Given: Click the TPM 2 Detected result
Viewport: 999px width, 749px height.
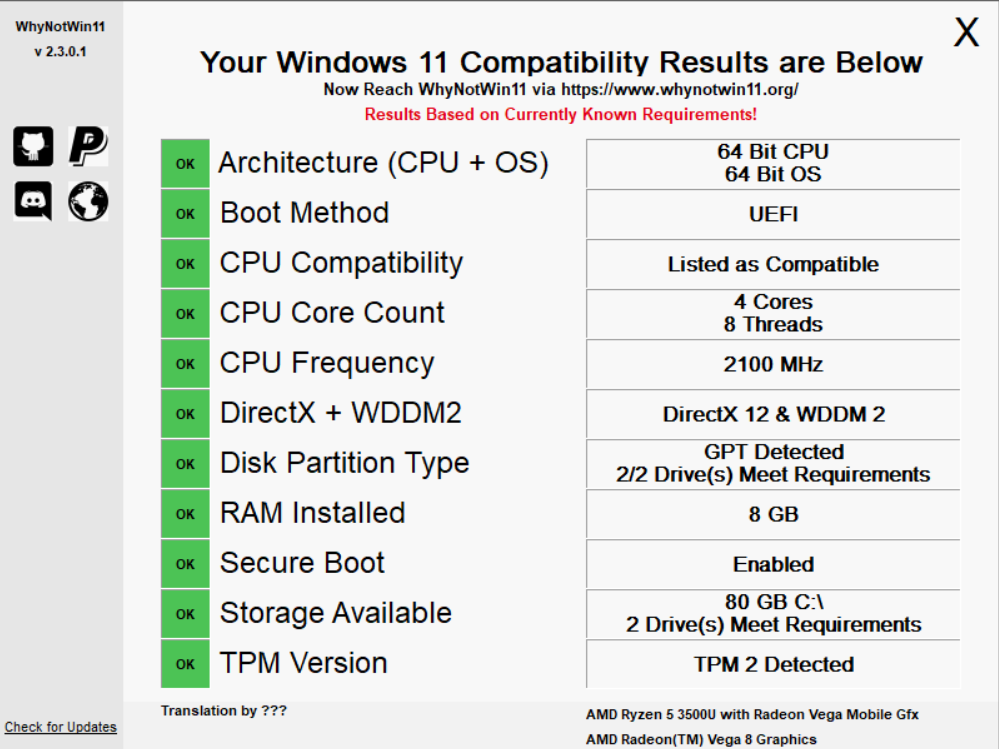Looking at the screenshot, I should [x=773, y=664].
